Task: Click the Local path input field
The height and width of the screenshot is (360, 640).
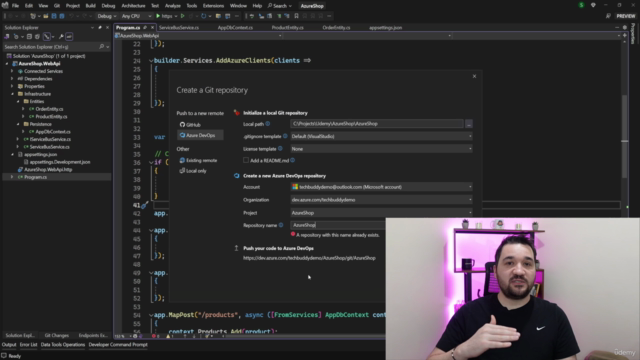Action: (x=377, y=124)
